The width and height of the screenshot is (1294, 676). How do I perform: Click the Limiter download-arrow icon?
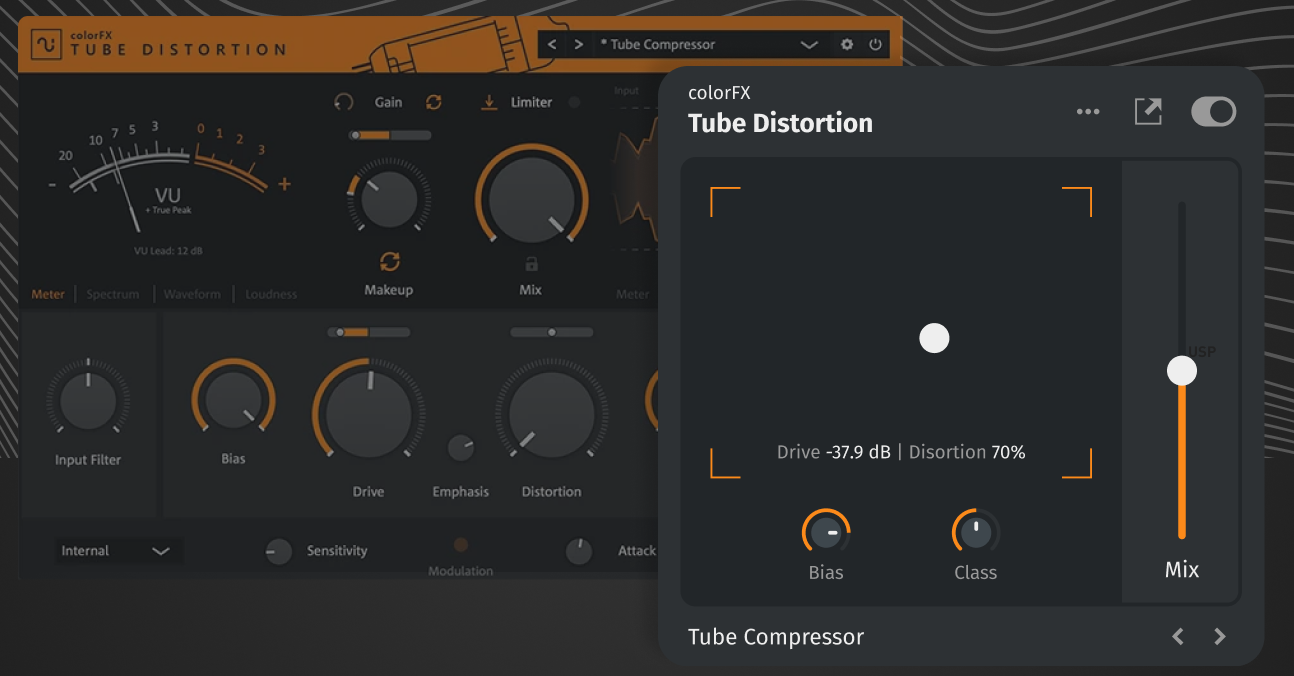489,102
